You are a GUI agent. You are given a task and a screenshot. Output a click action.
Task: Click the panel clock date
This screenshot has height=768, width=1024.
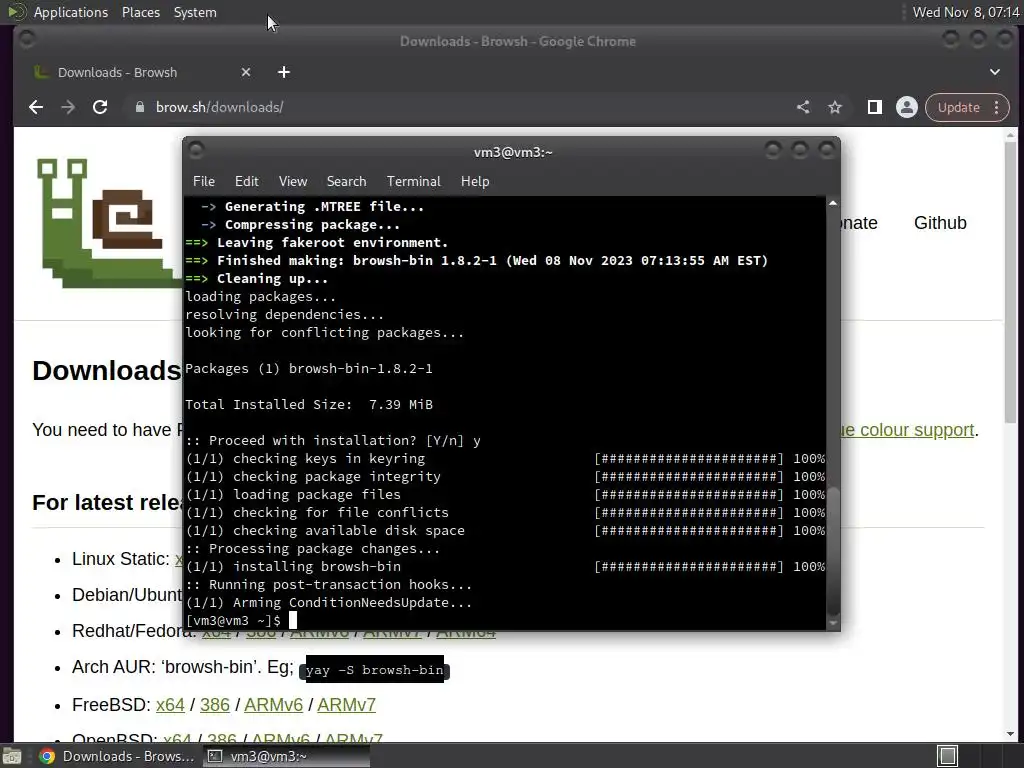click(966, 12)
